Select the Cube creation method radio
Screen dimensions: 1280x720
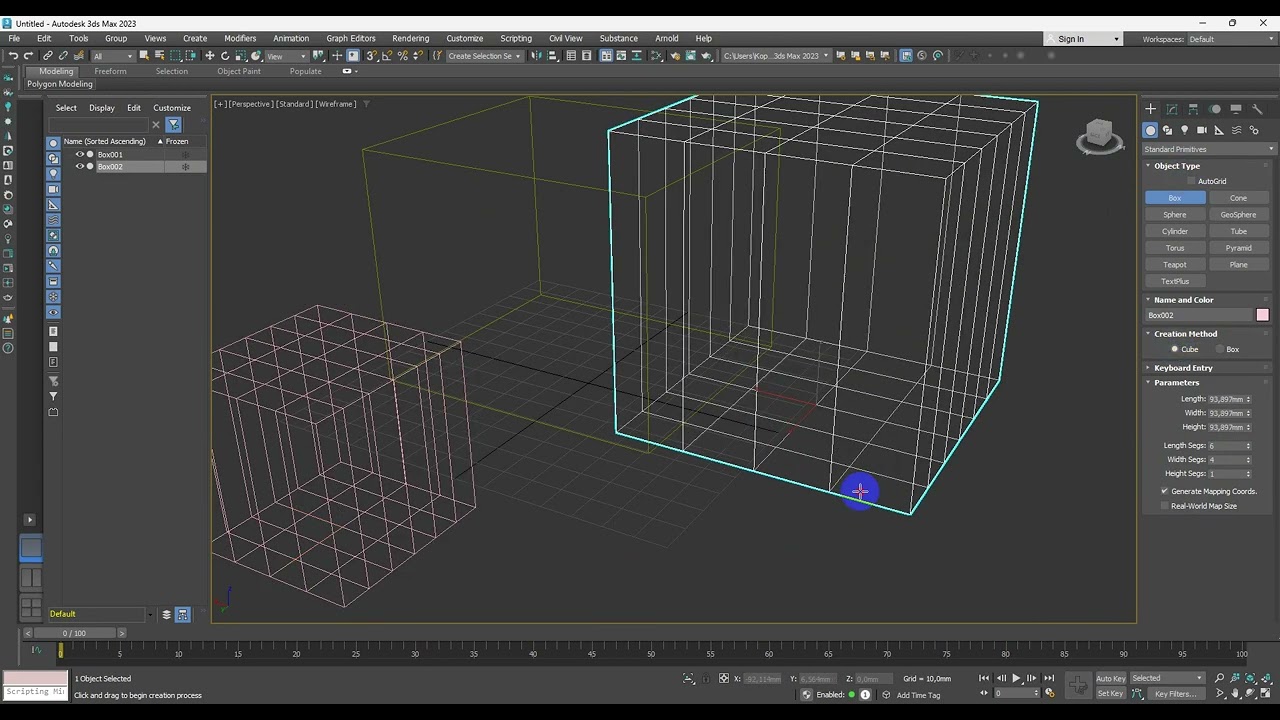click(x=1175, y=349)
